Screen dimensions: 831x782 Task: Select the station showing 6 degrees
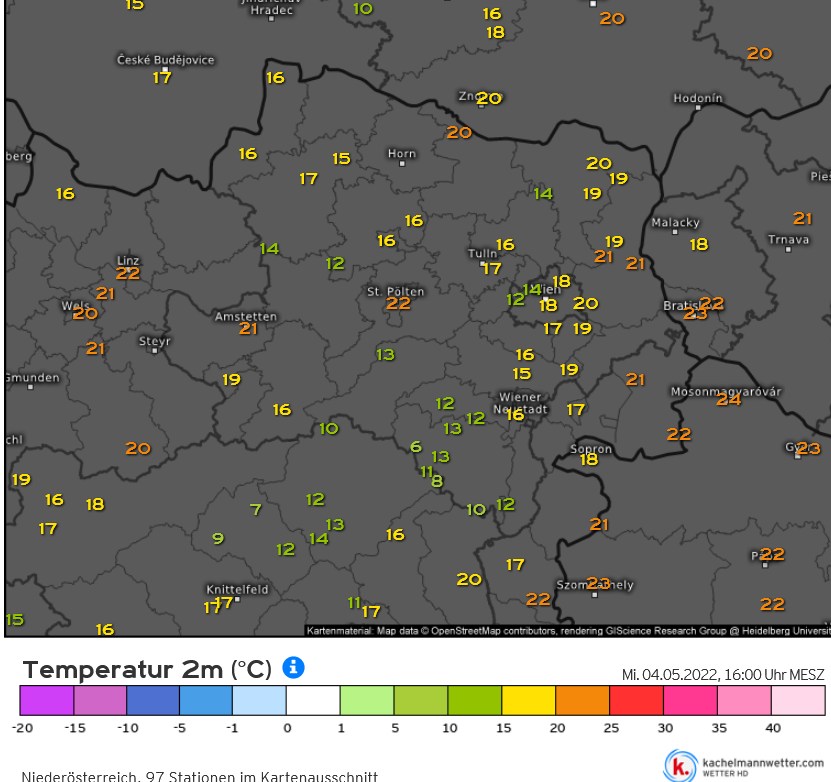point(416,447)
